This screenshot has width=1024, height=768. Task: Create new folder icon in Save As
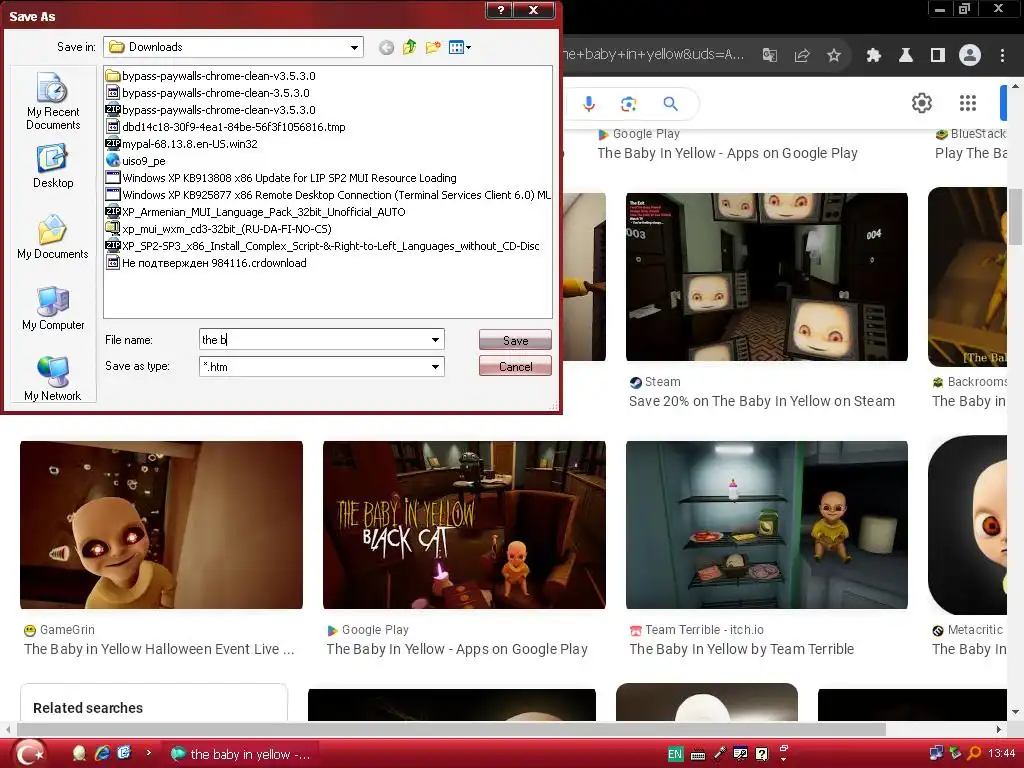coord(432,47)
